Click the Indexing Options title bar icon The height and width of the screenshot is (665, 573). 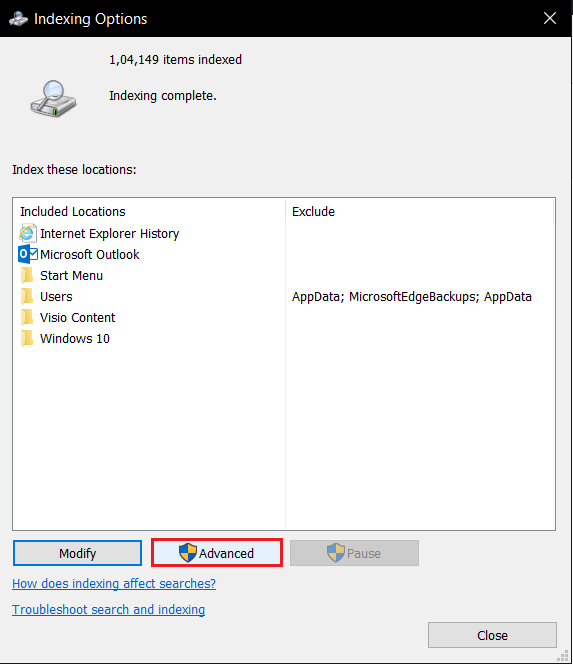pos(18,19)
